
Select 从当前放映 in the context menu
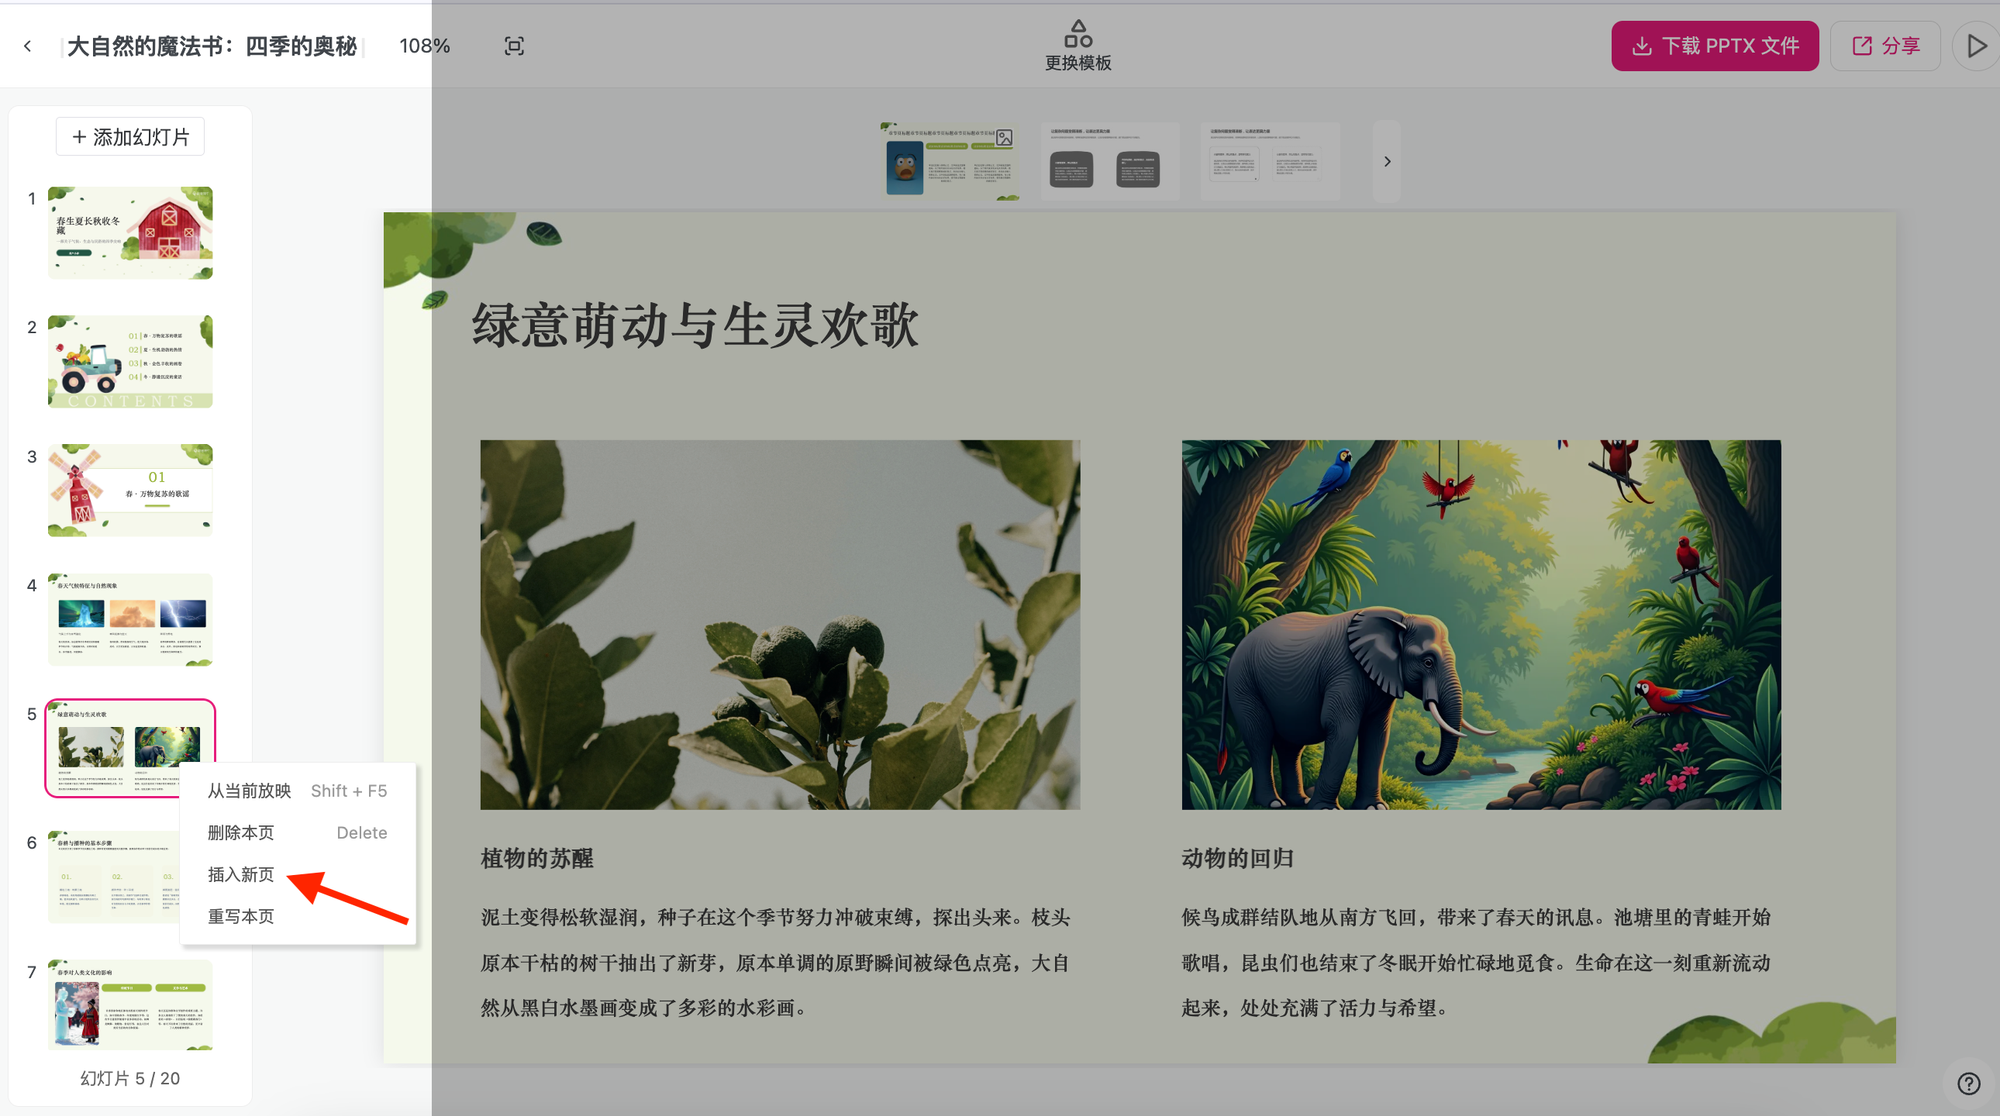pos(249,791)
